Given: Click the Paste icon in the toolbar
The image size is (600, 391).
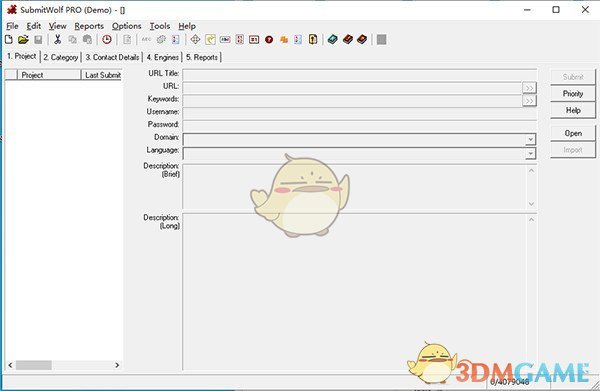Looking at the screenshot, I should (x=87, y=39).
